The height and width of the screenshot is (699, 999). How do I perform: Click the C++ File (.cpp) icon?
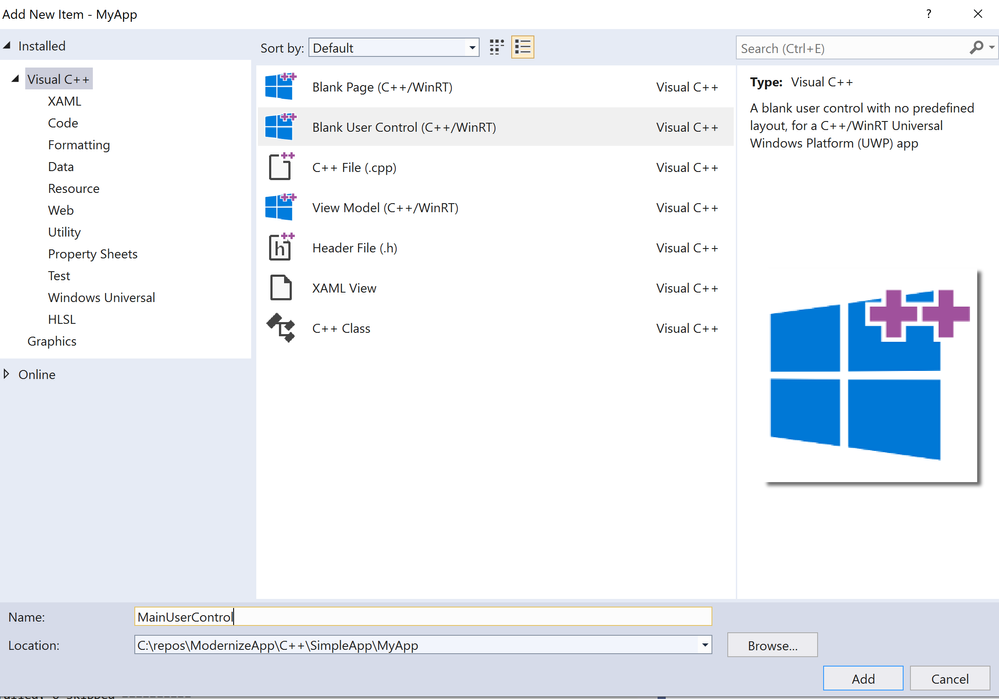click(x=280, y=167)
